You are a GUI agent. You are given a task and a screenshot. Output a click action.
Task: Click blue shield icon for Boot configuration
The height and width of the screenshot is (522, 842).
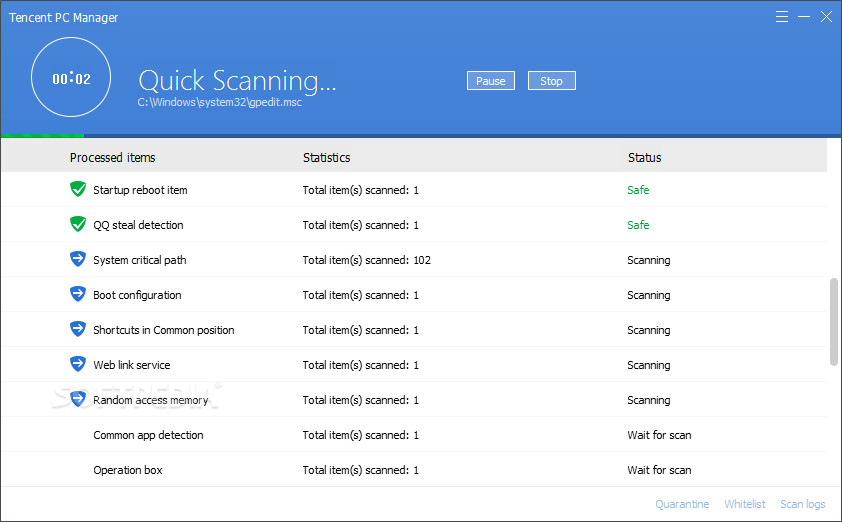tap(78, 294)
